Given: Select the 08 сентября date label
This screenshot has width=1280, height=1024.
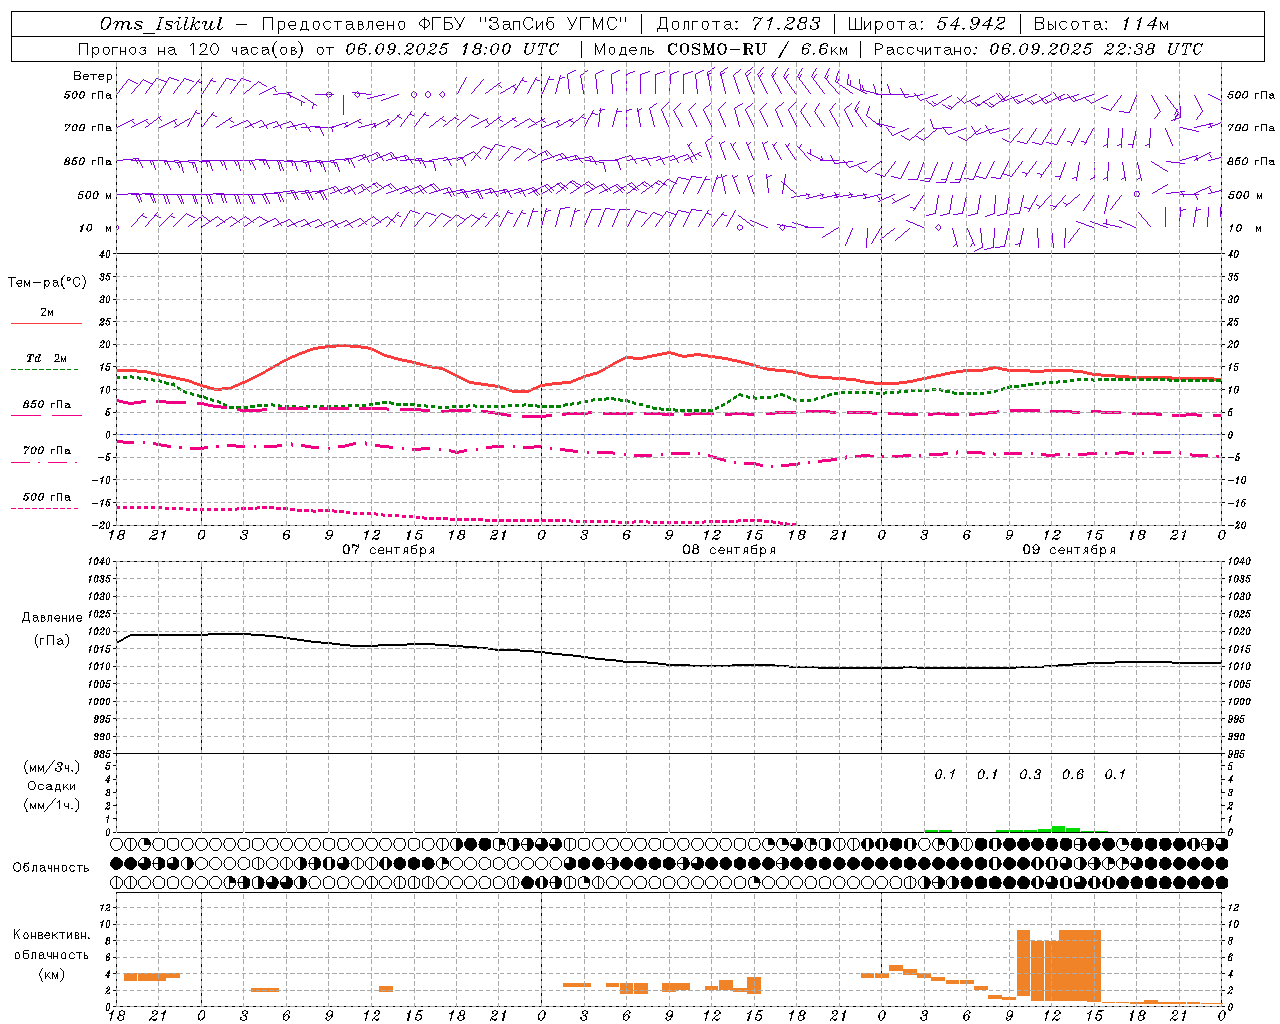Looking at the screenshot, I should [x=729, y=550].
